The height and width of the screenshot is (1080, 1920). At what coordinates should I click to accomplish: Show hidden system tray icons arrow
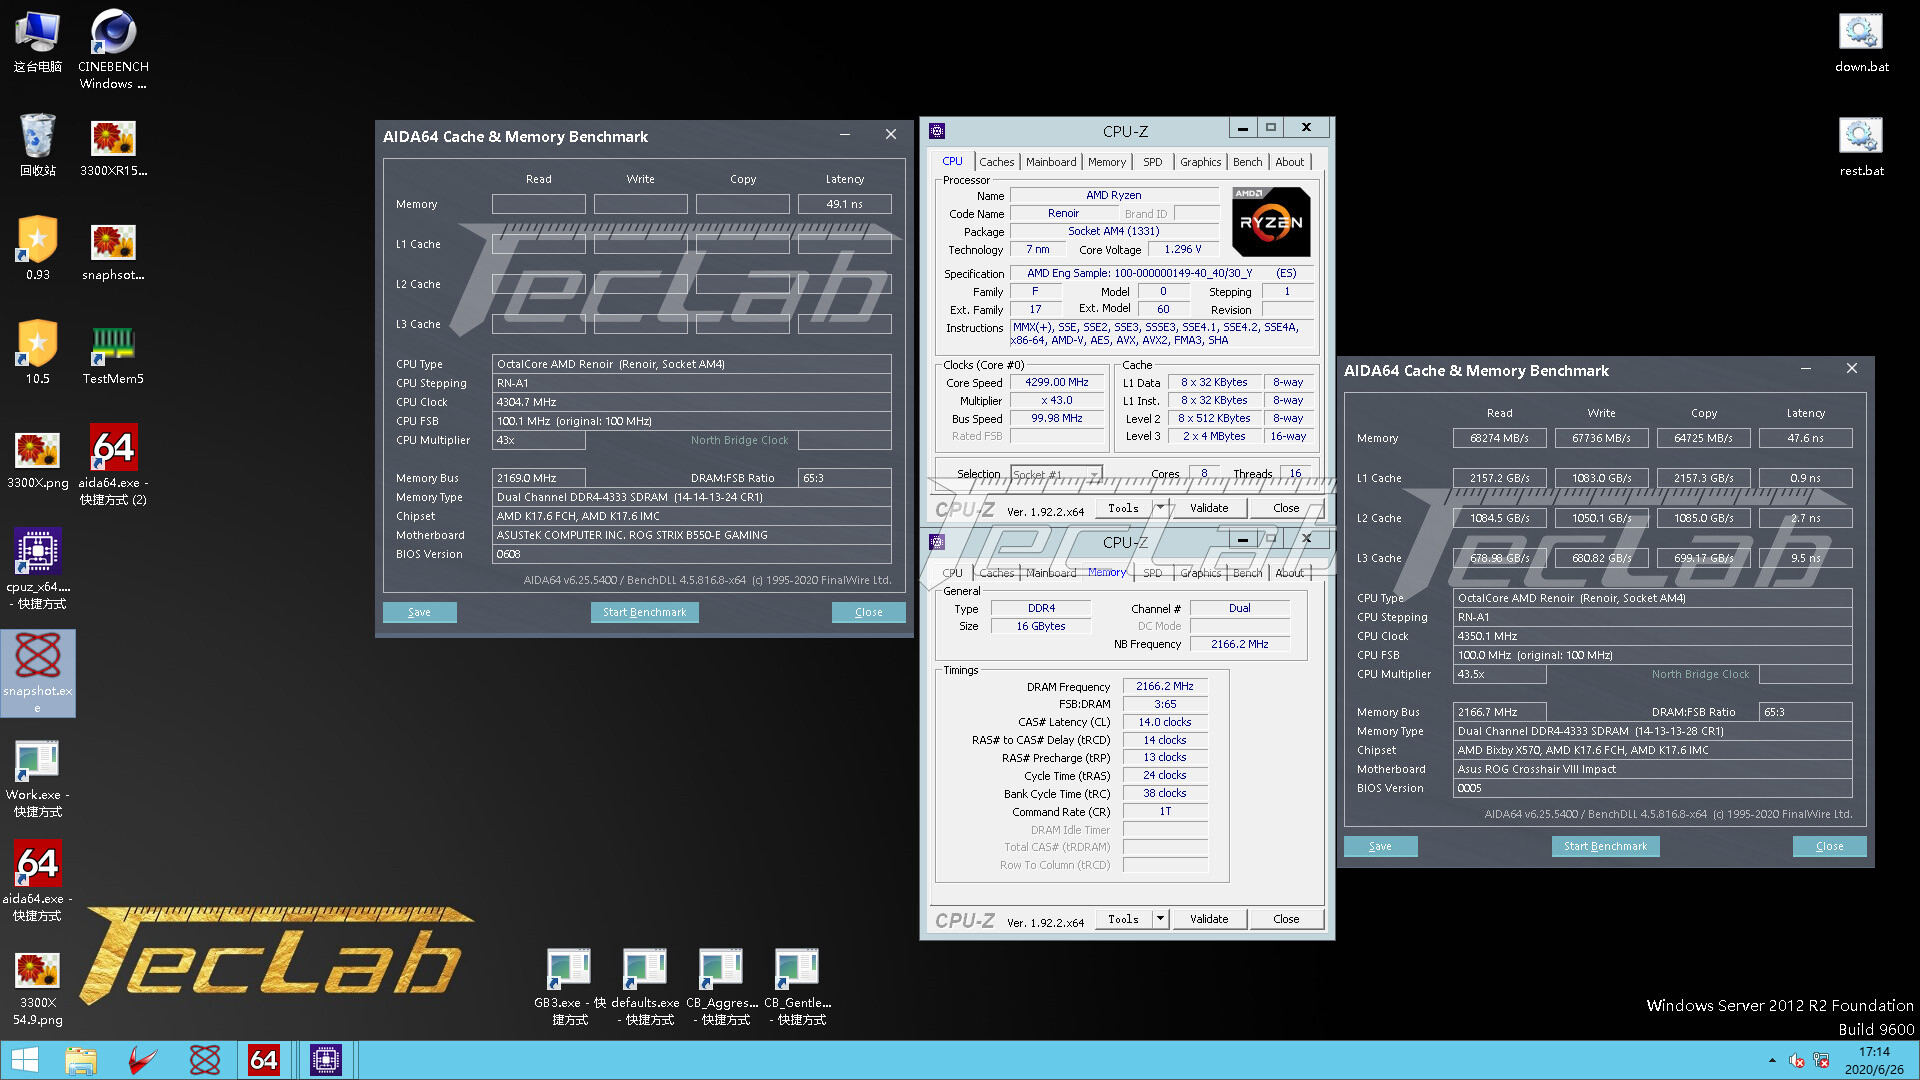click(x=1772, y=1060)
